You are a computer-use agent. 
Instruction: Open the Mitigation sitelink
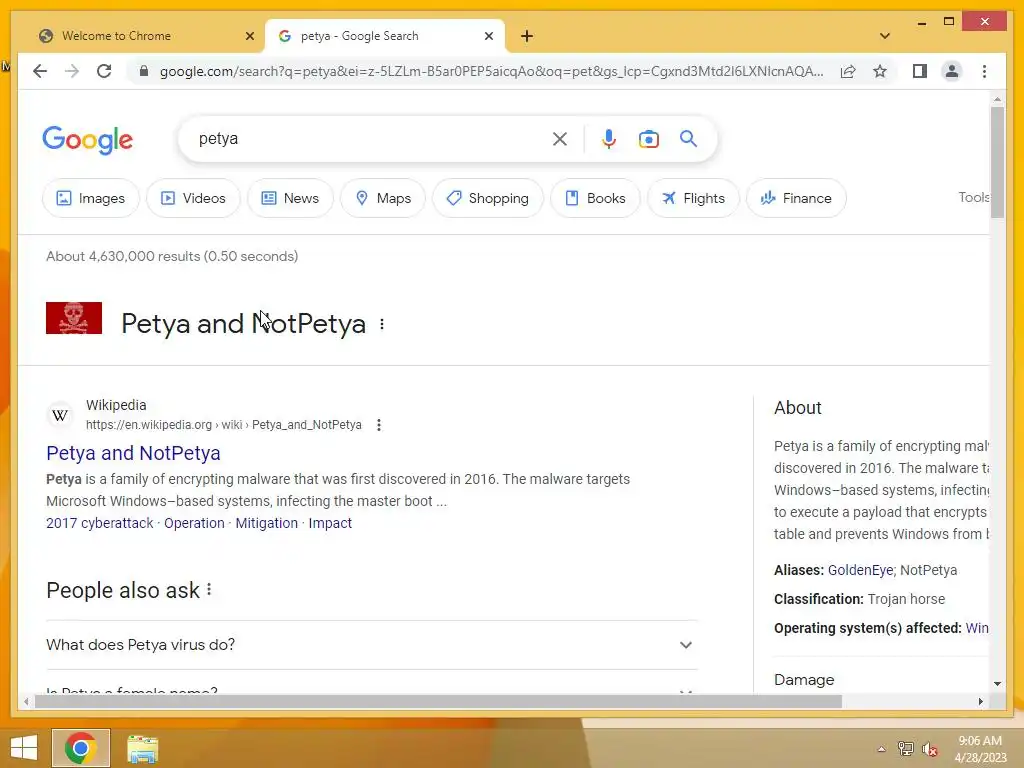click(x=266, y=523)
